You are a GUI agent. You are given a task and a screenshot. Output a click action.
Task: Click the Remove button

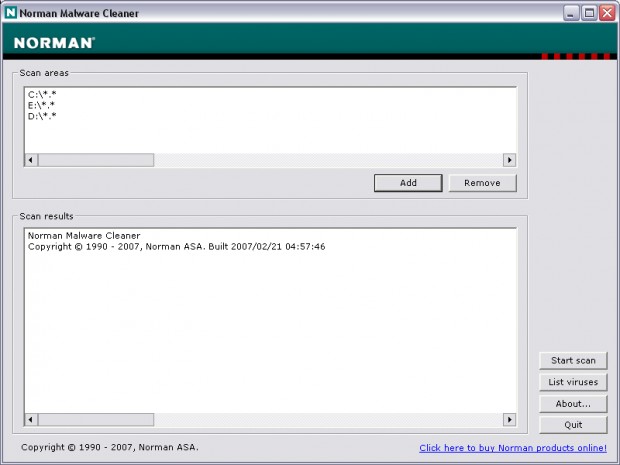click(x=482, y=183)
